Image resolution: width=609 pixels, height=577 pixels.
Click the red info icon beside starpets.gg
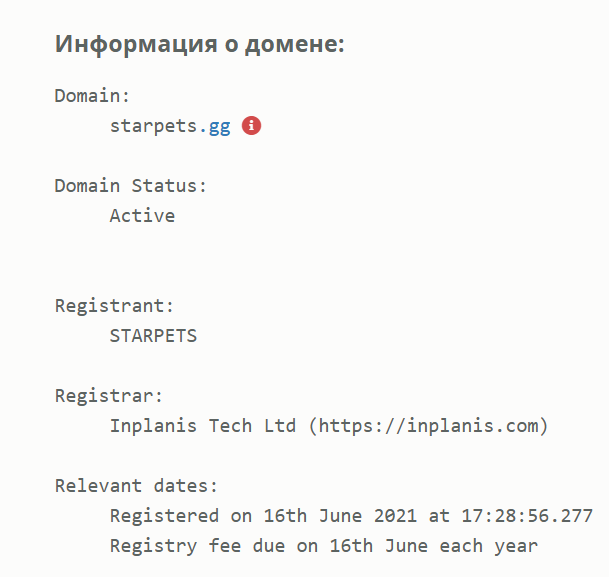pos(252,126)
